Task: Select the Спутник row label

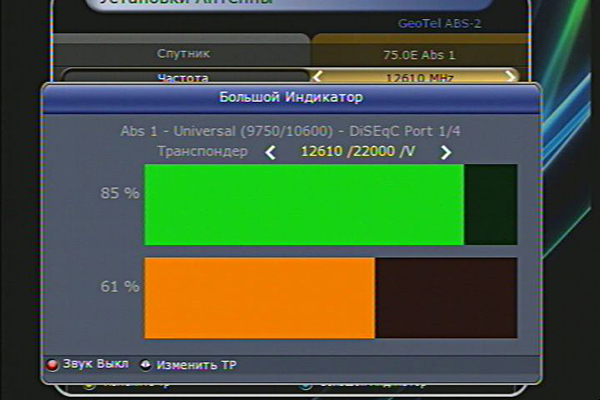Action: [183, 52]
